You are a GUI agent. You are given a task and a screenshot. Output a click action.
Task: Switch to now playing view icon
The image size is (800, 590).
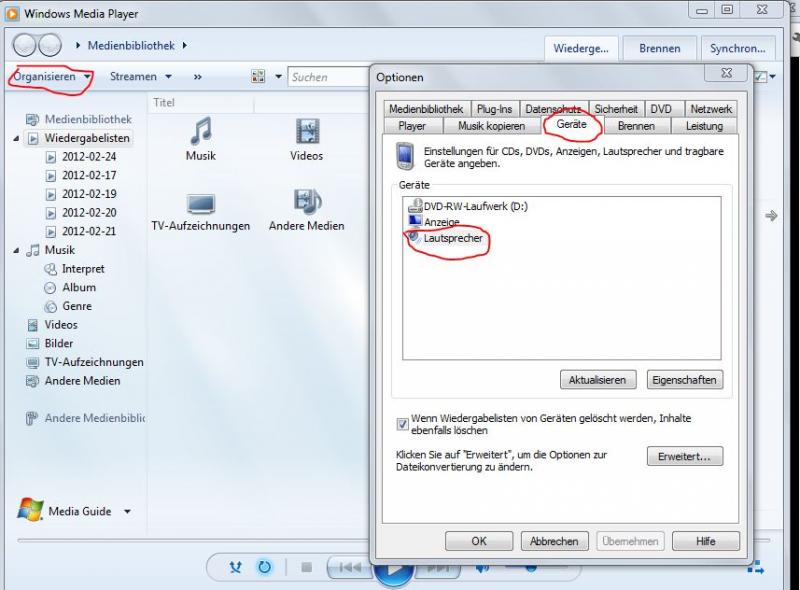click(x=756, y=567)
